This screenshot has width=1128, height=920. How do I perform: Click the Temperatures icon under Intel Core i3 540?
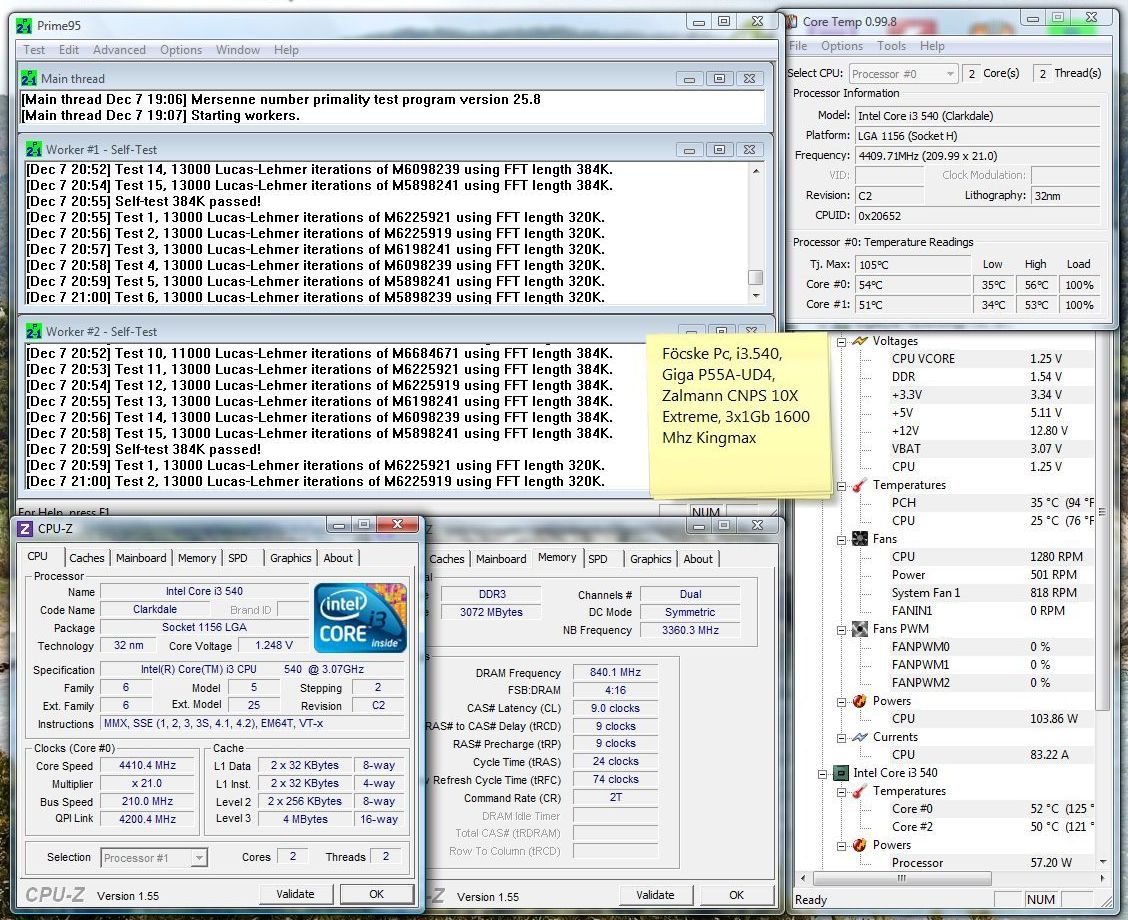[x=860, y=791]
